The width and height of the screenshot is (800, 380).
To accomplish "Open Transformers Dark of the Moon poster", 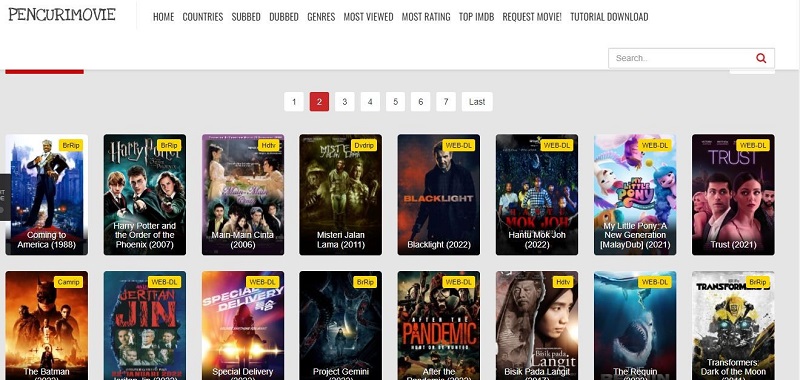I will coord(733,325).
